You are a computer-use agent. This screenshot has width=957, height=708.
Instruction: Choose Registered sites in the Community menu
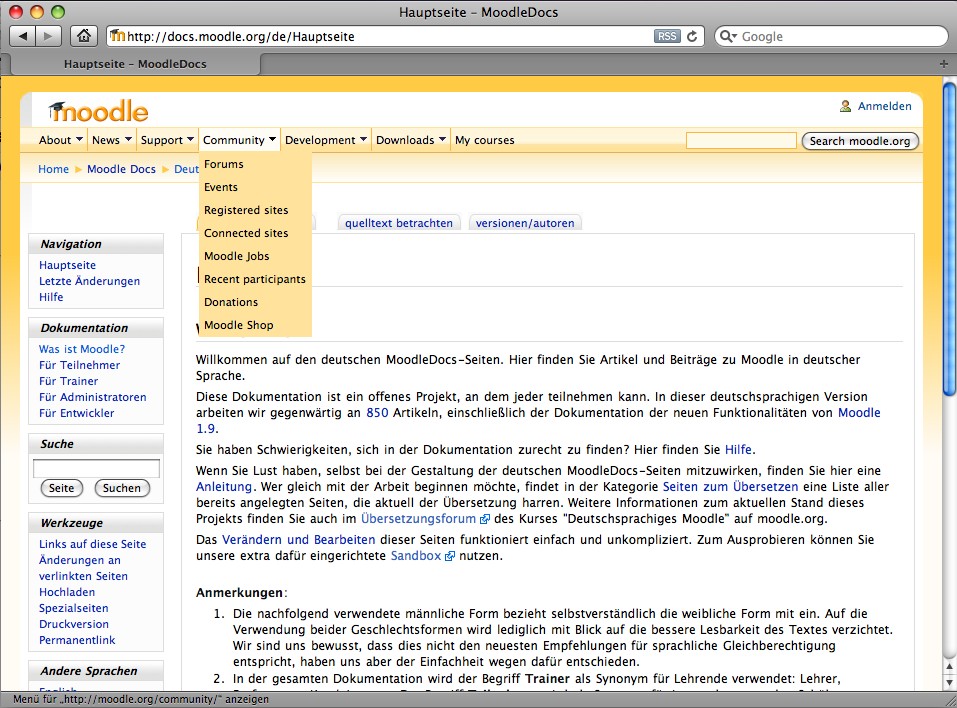[246, 210]
